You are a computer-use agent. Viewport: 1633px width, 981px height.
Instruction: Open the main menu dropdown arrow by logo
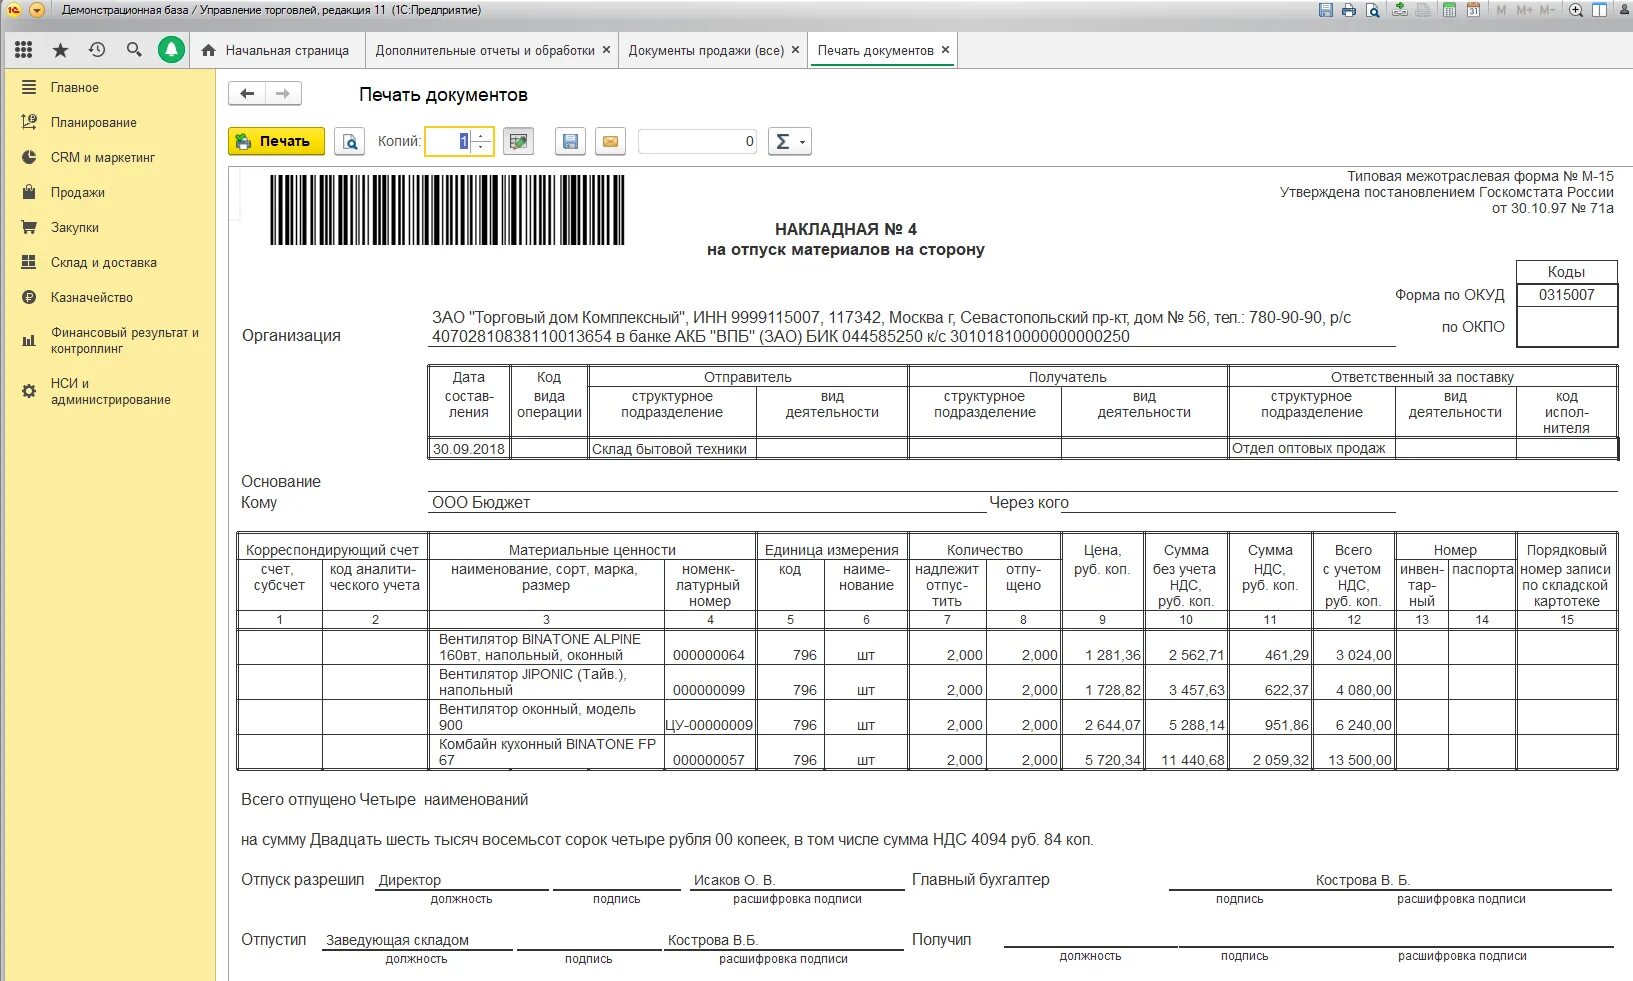coord(37,10)
